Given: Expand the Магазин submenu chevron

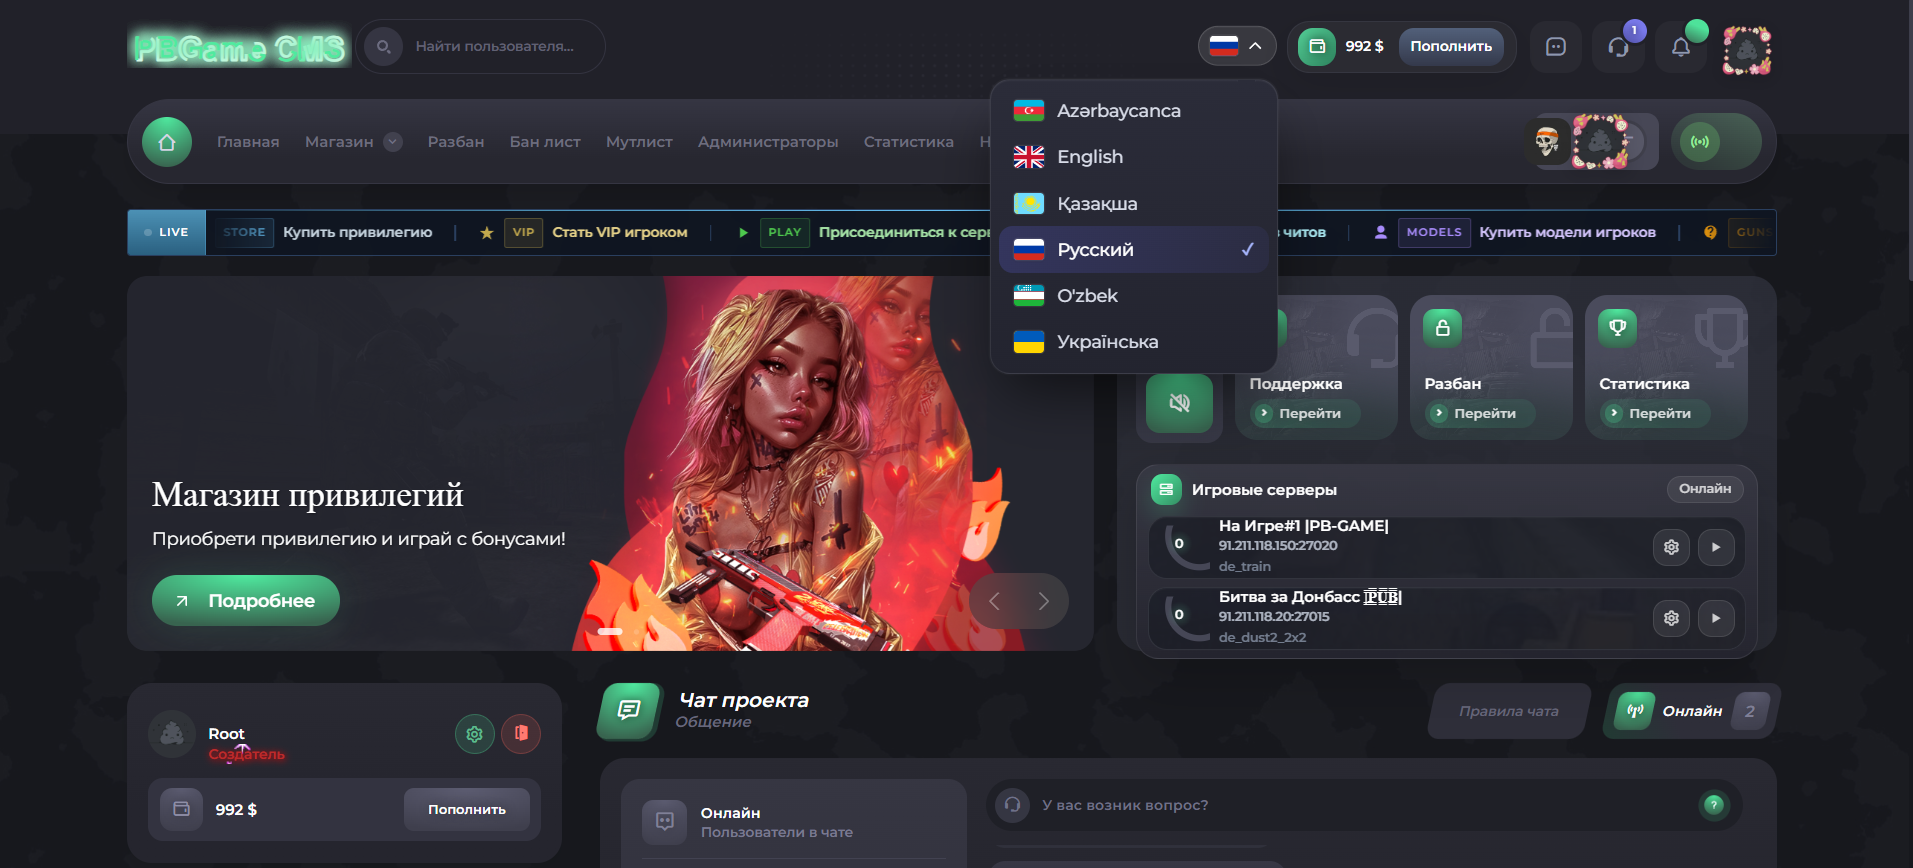Looking at the screenshot, I should (x=394, y=142).
